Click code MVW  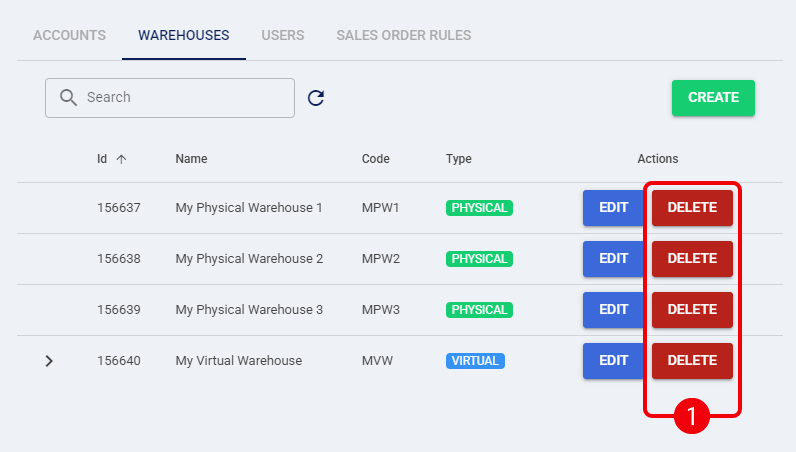[x=377, y=361]
